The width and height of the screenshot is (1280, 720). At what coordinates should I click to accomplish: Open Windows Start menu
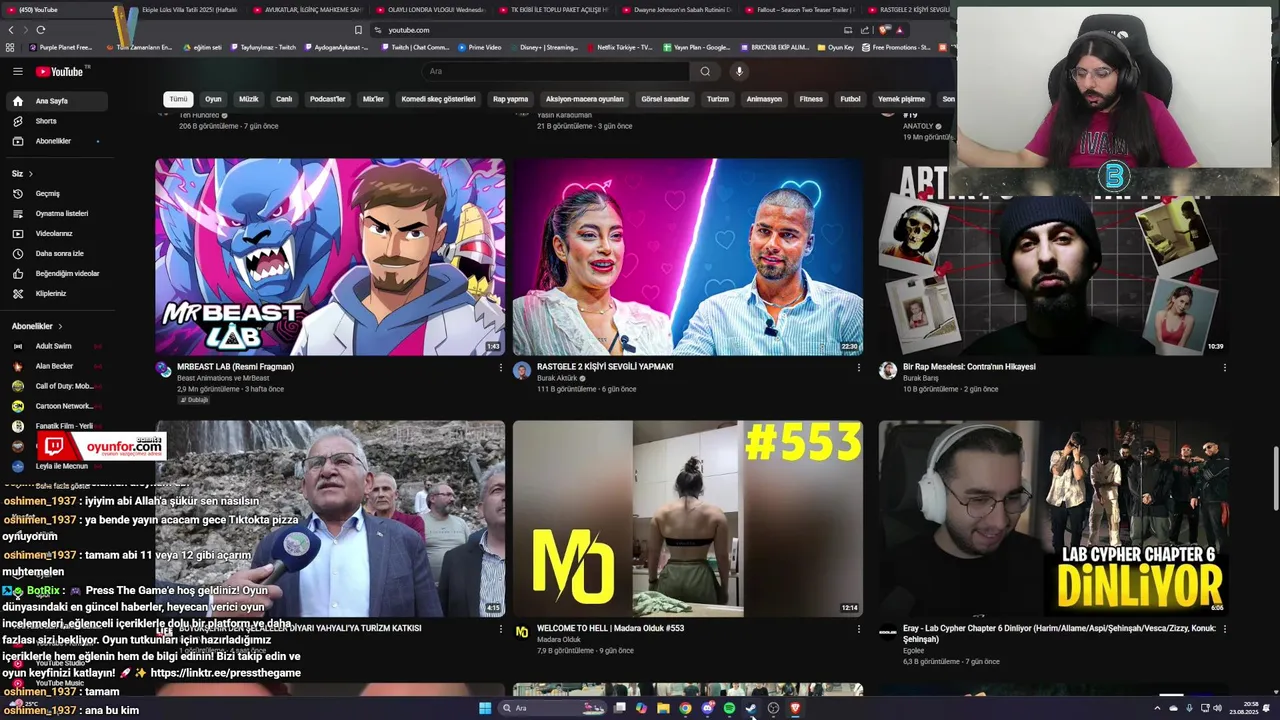pyautogui.click(x=485, y=708)
